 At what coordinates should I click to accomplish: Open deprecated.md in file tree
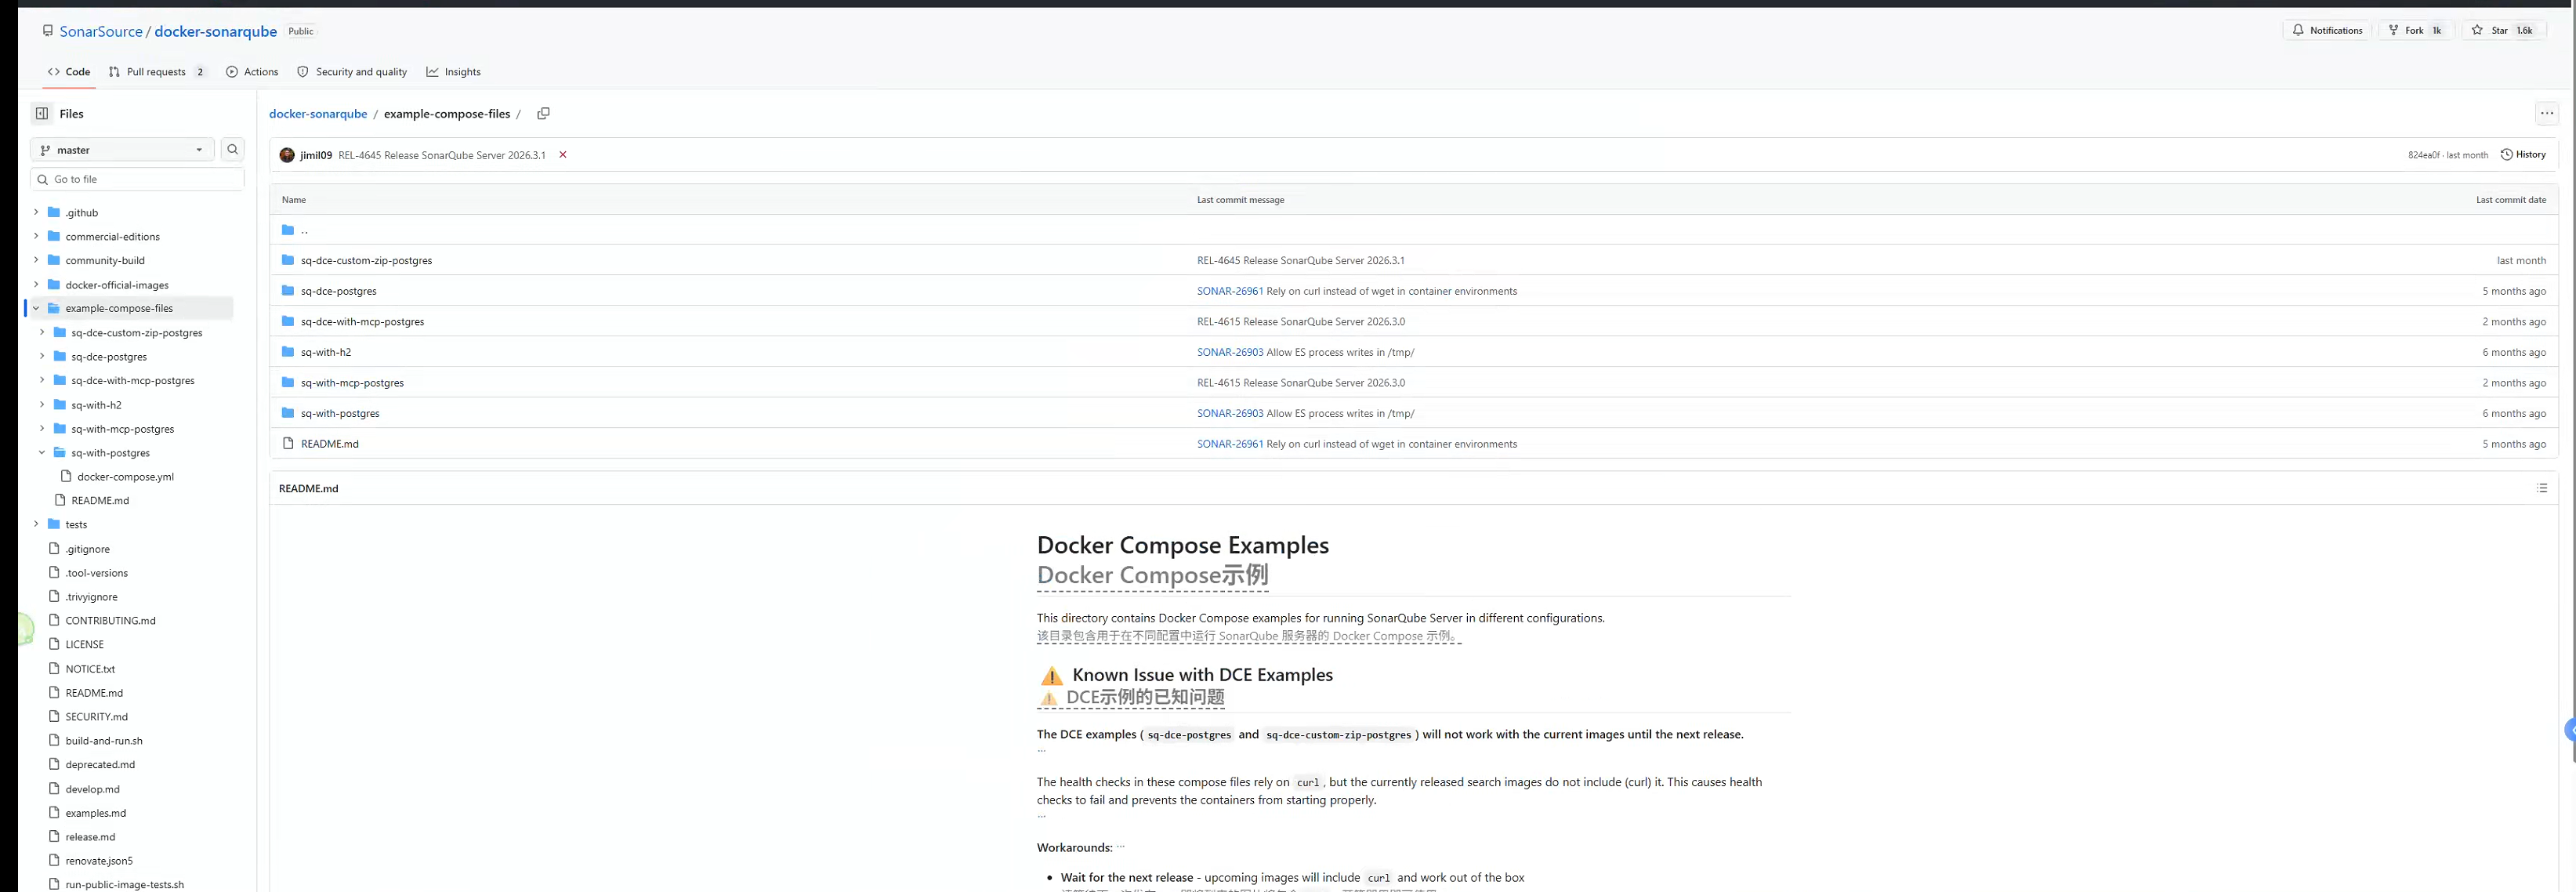coord(100,764)
